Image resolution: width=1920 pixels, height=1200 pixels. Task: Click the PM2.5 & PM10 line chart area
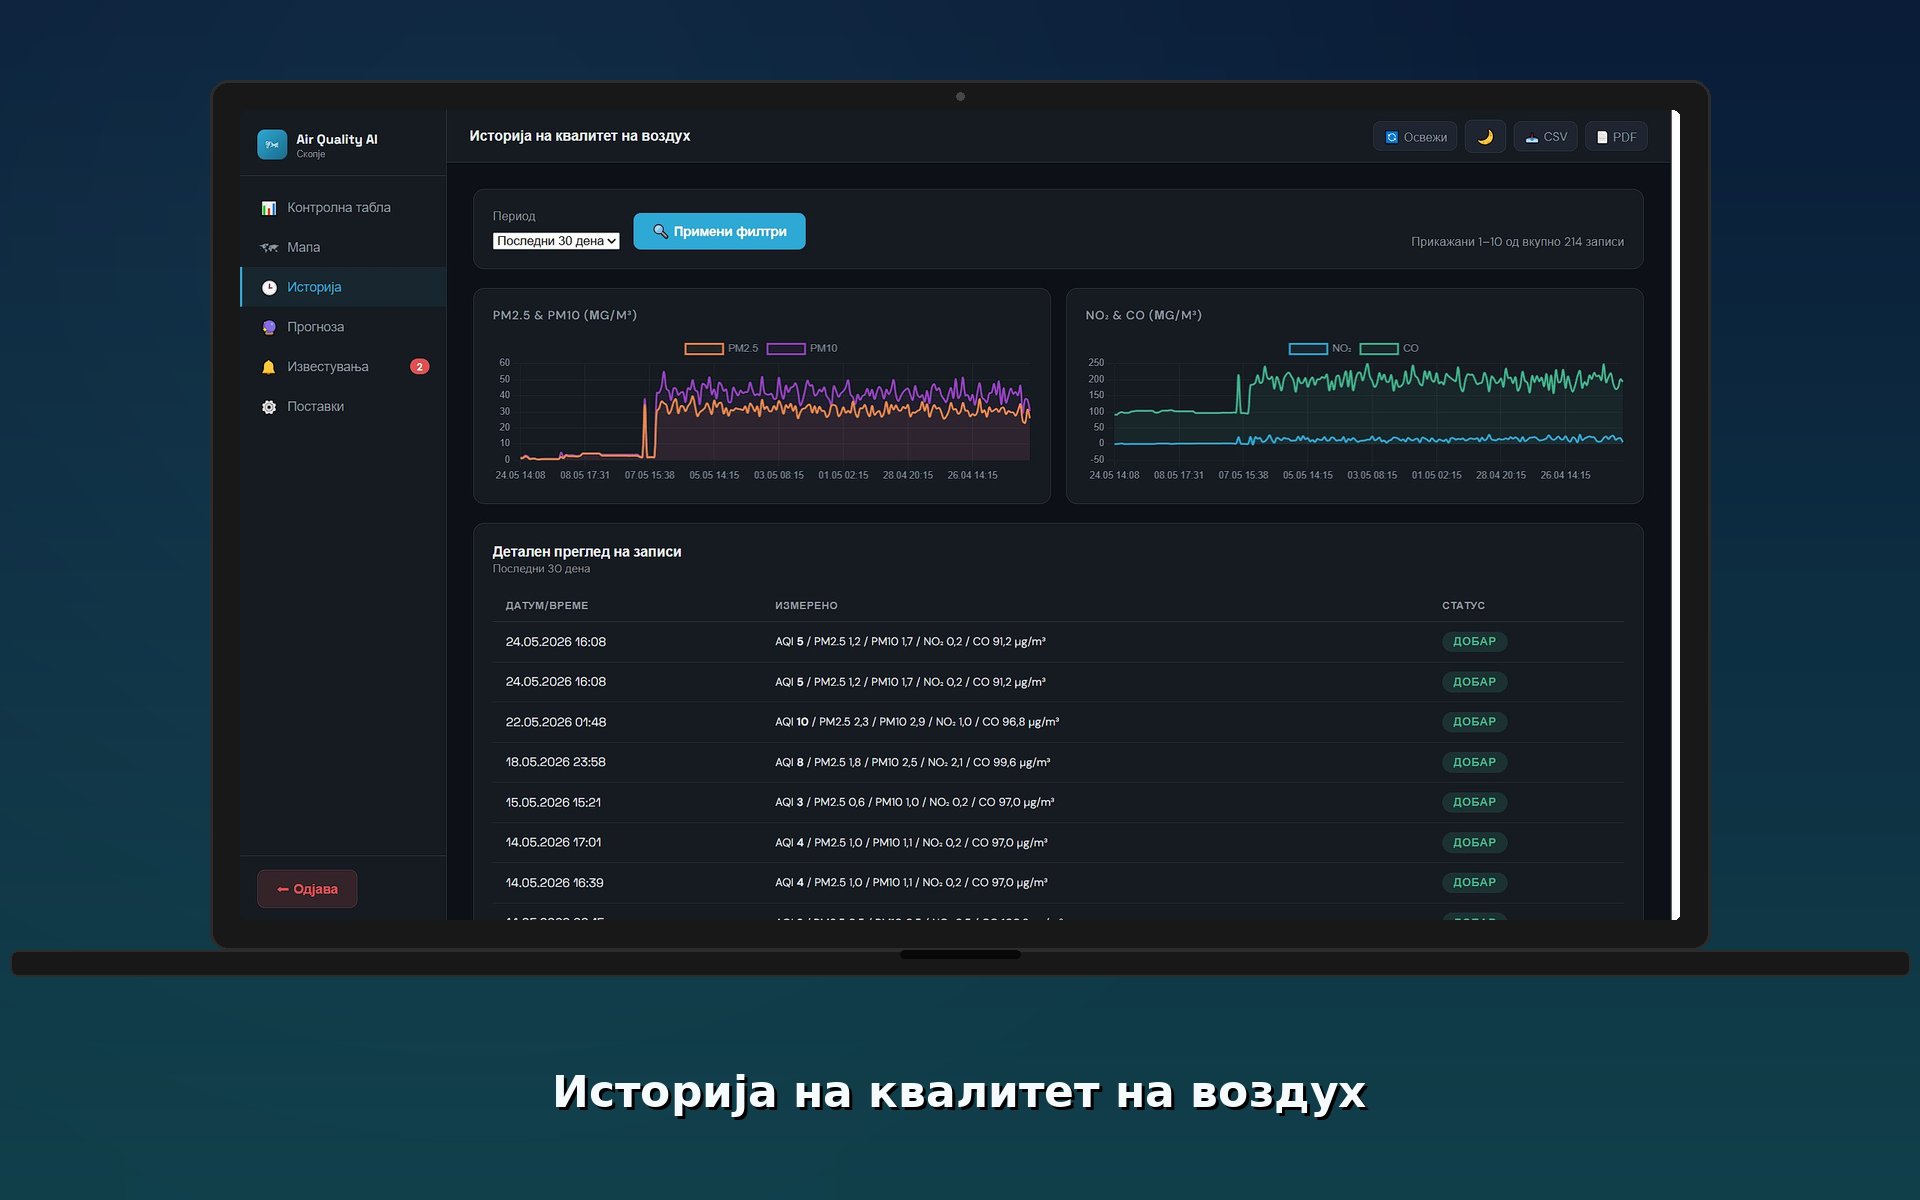click(x=774, y=411)
